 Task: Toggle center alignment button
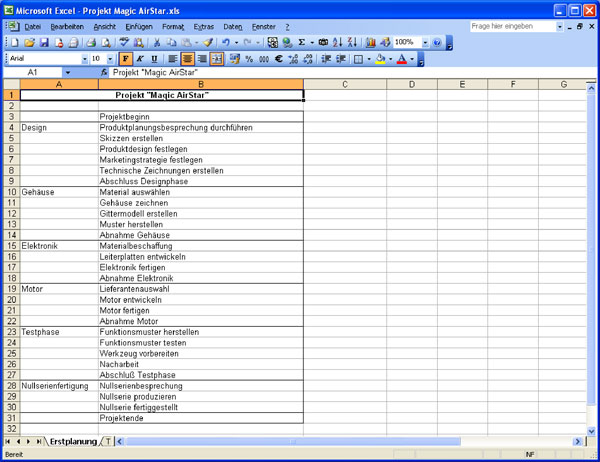point(187,59)
